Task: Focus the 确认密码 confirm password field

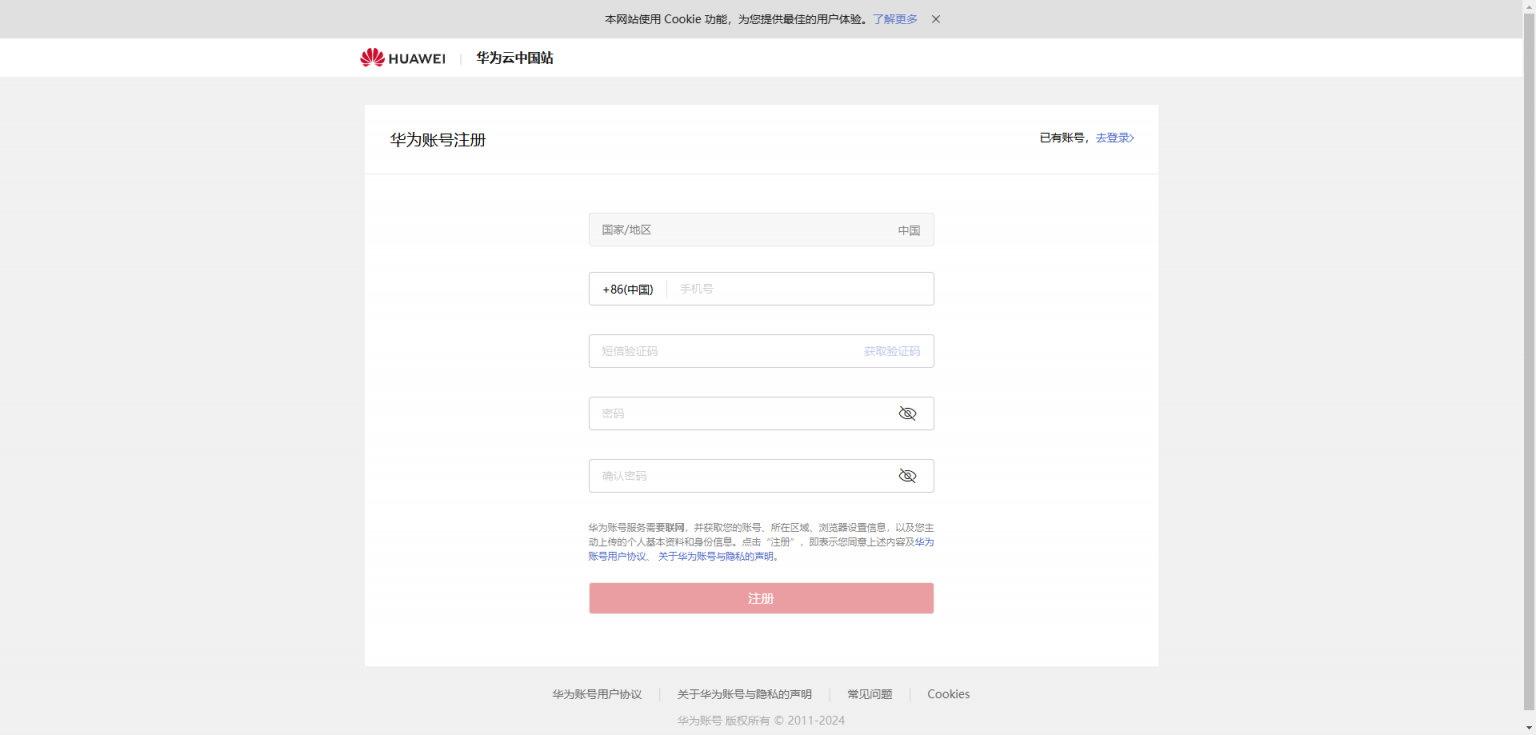Action: coord(740,476)
